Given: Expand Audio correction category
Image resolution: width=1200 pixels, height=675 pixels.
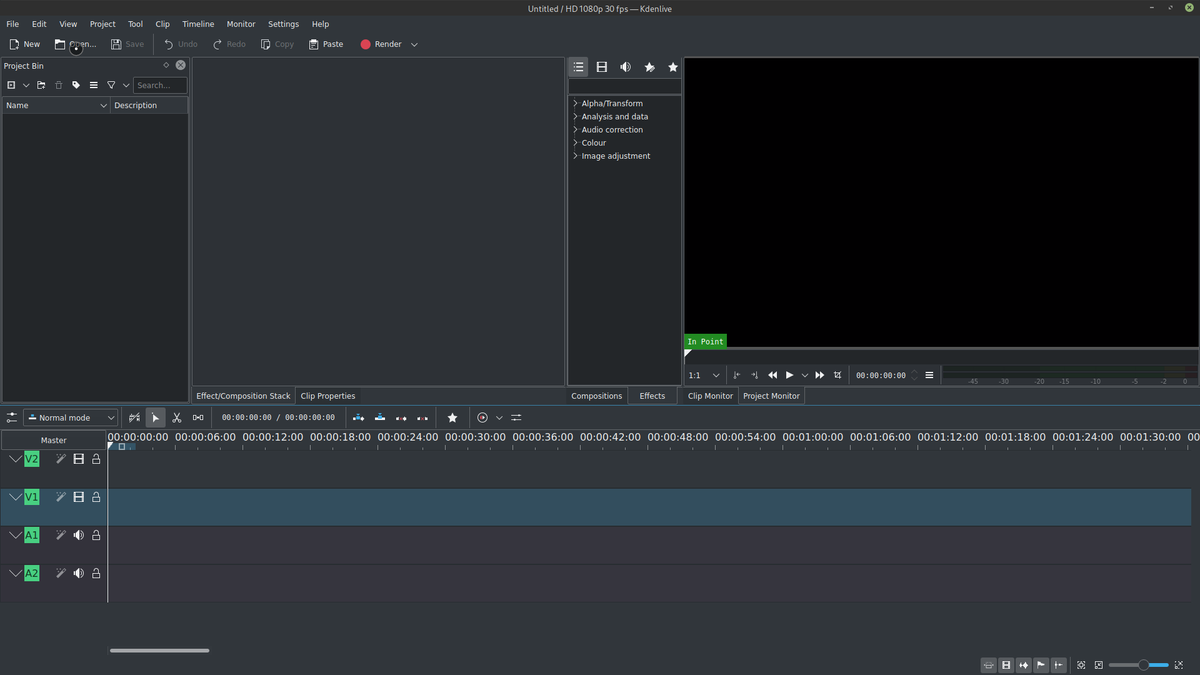Looking at the screenshot, I should coord(575,129).
